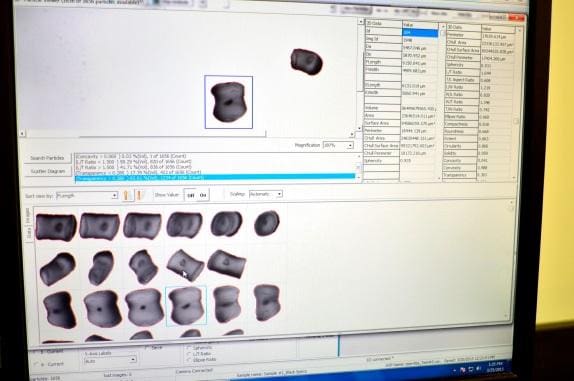Viewport: 574px width, 381px height.
Task: Click the Volume row in the left data table
Action: [x=401, y=108]
